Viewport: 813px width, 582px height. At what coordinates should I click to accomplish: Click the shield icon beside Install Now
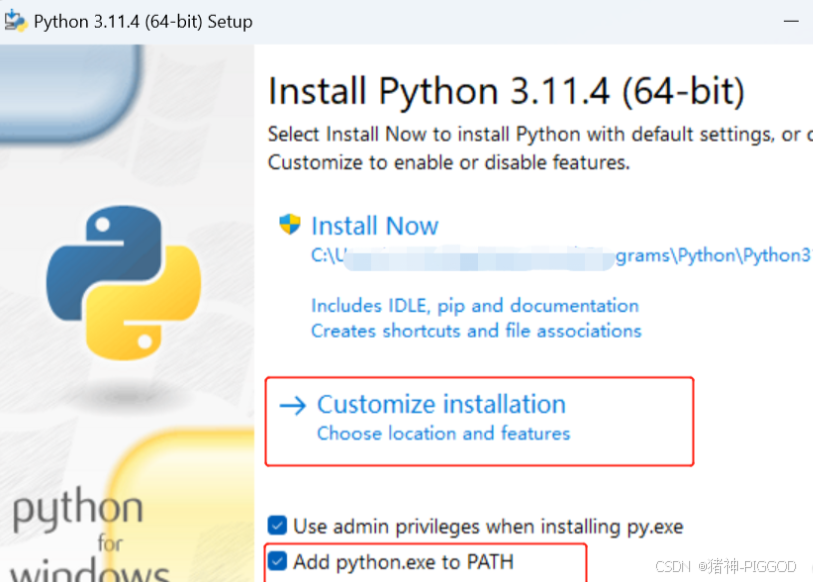[x=290, y=225]
